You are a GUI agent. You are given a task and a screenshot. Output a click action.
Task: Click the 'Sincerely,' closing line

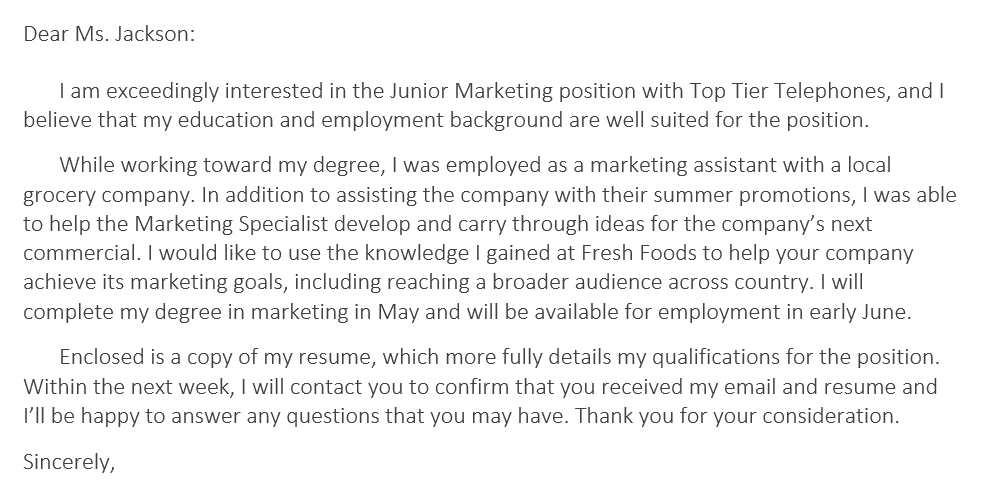(68, 463)
